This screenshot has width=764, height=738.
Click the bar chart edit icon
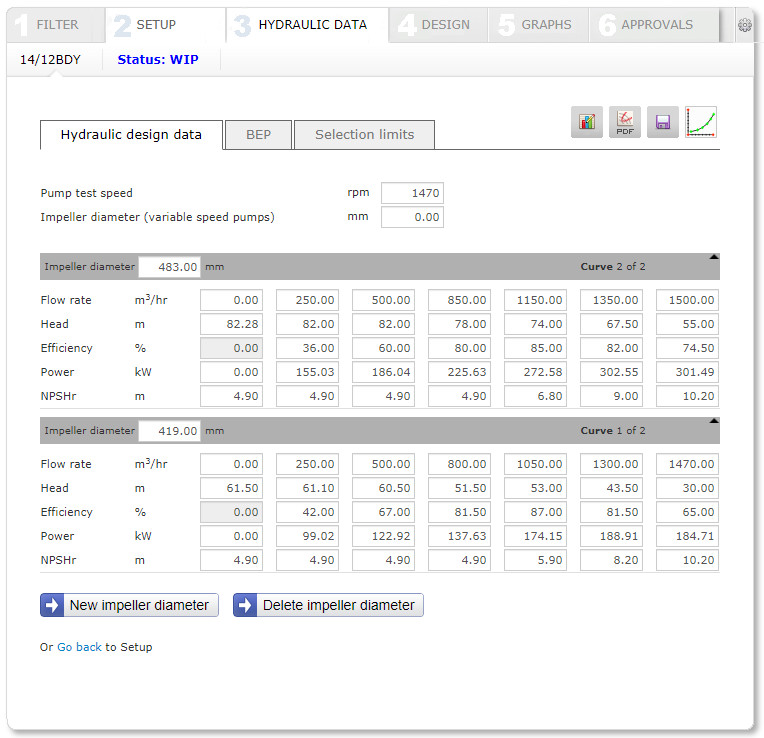point(587,122)
